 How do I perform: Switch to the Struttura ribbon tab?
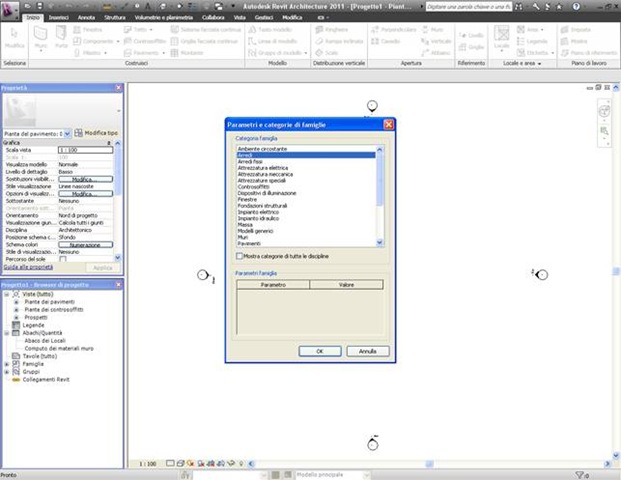[x=115, y=17]
